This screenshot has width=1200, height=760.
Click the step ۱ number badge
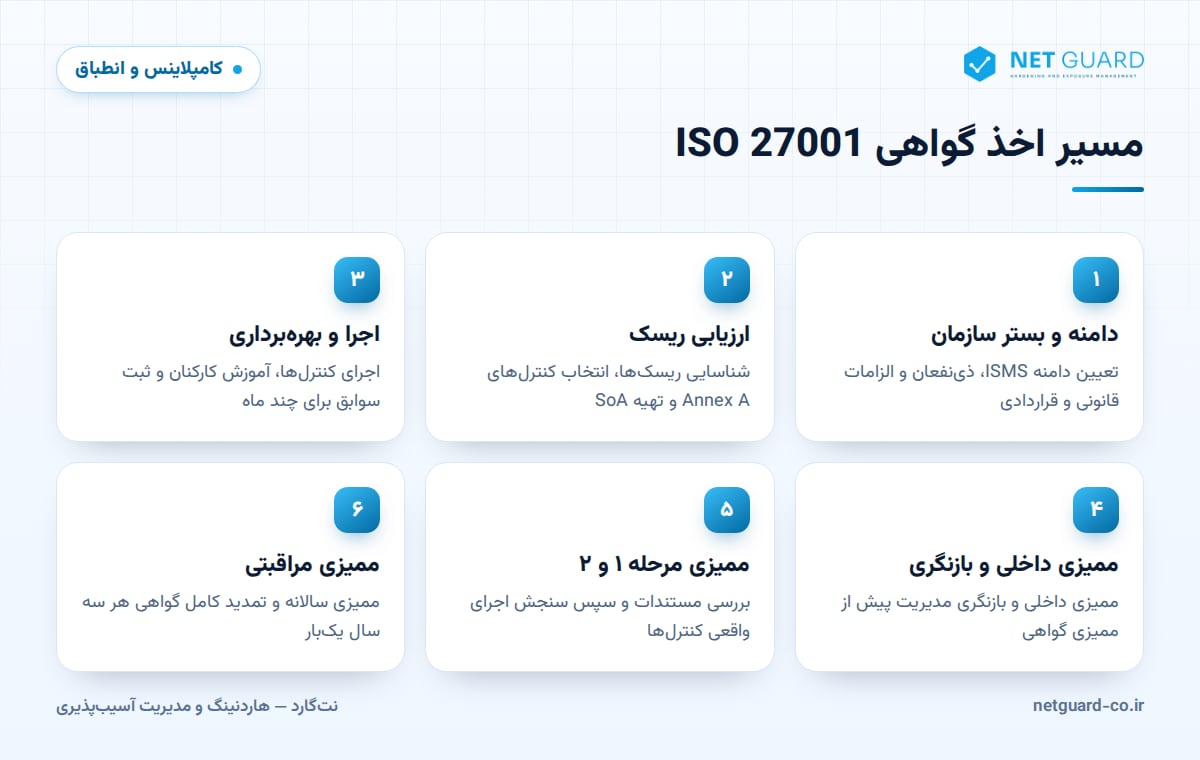pos(1096,280)
